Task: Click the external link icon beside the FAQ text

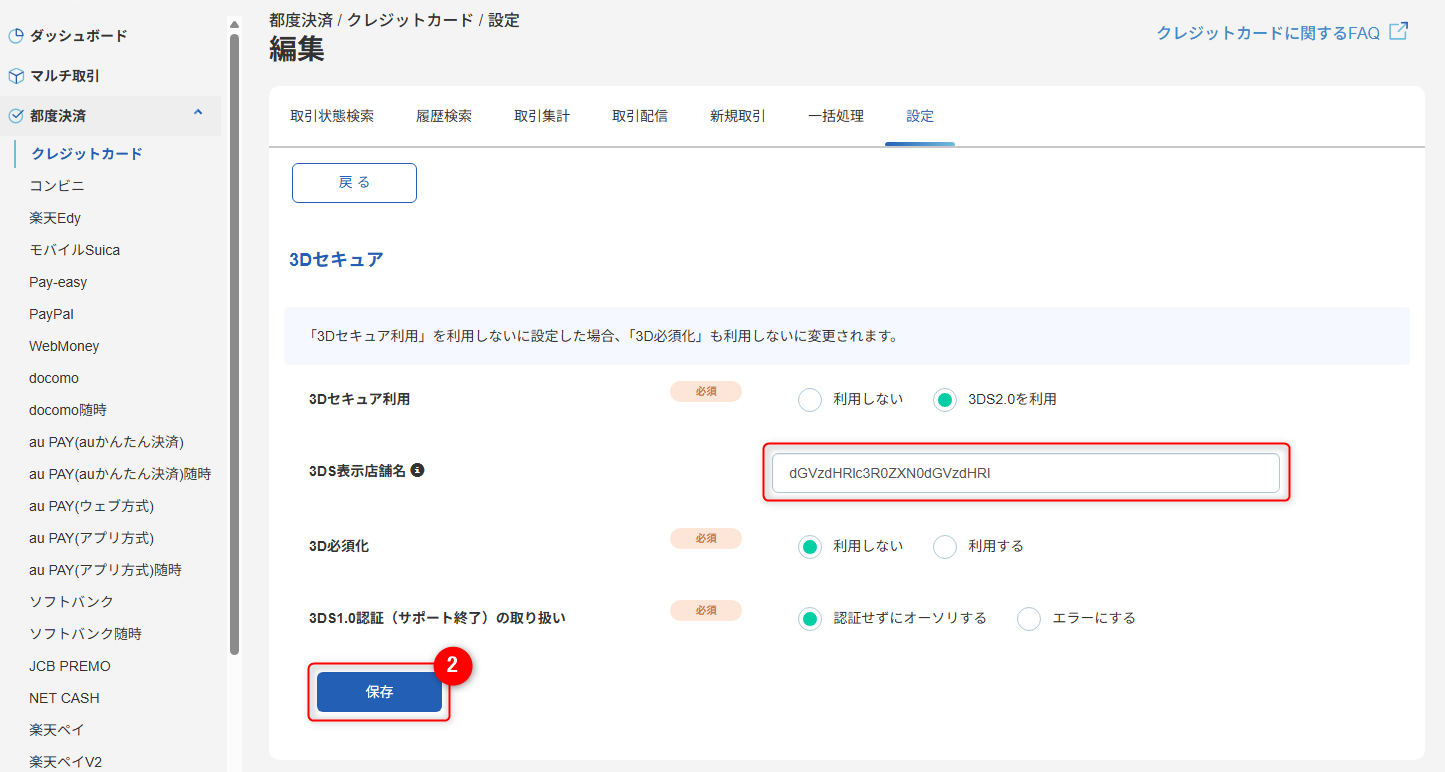Action: click(x=1399, y=31)
